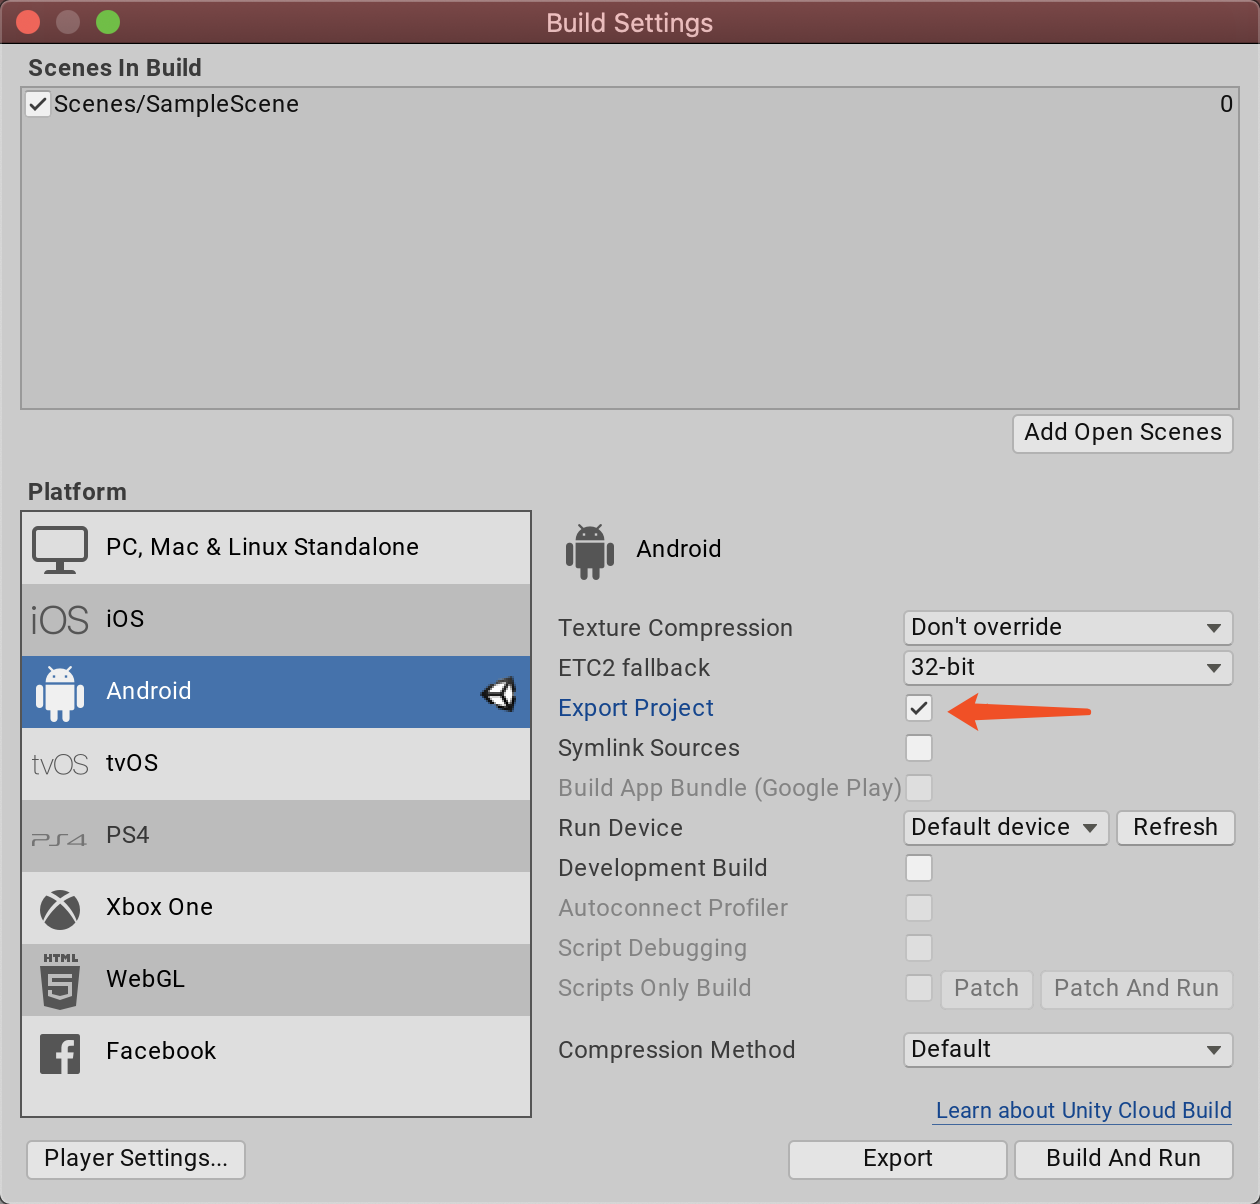Screen dimensions: 1260x1204
Task: Click the PS4 platform icon
Action: tap(59, 839)
